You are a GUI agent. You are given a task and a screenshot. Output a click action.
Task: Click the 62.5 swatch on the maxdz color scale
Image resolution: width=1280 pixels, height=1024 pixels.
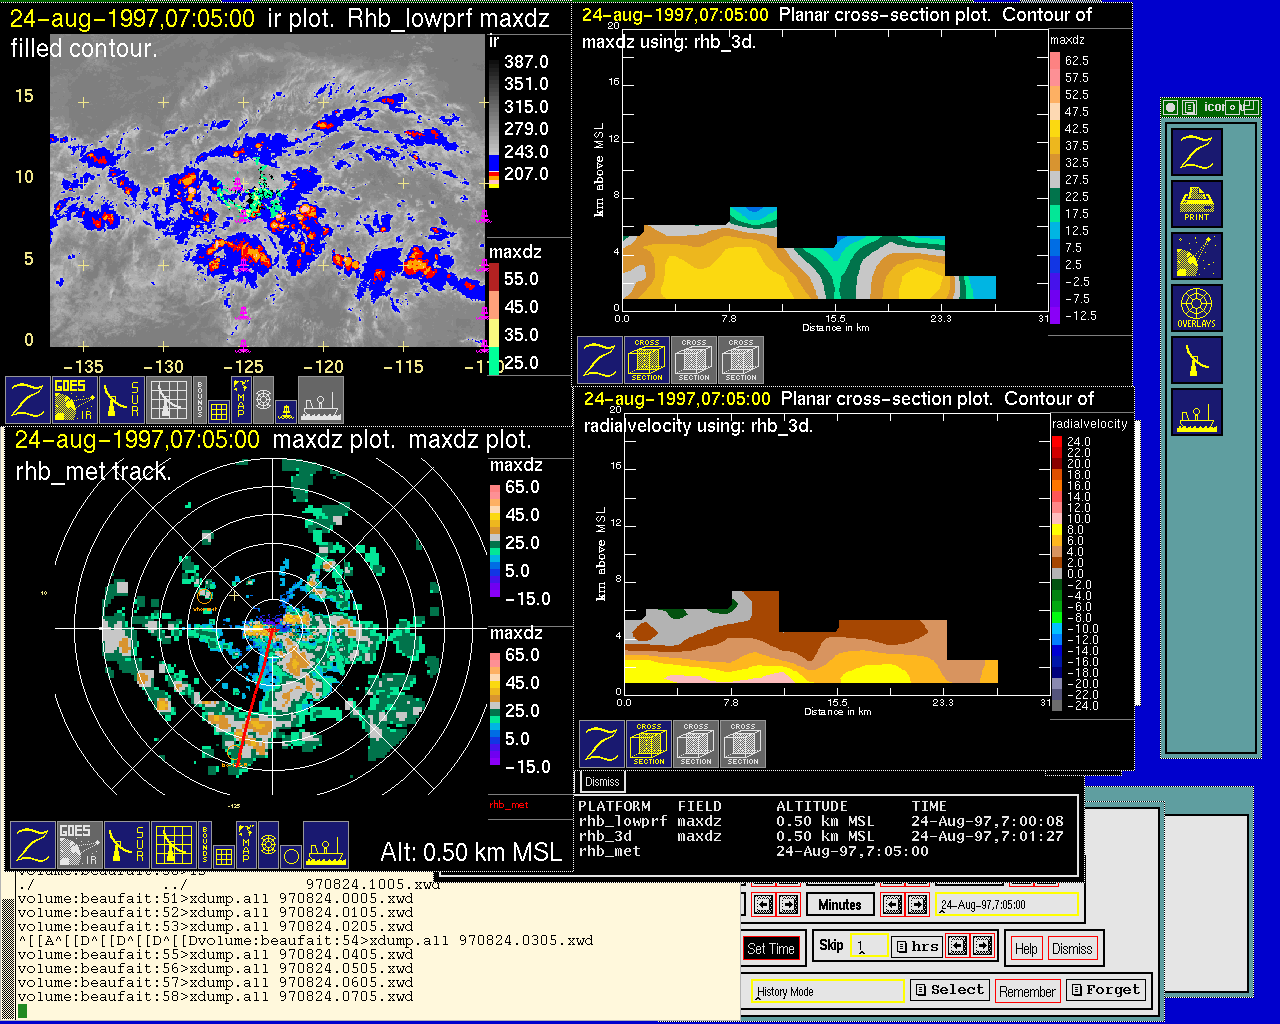[1055, 60]
